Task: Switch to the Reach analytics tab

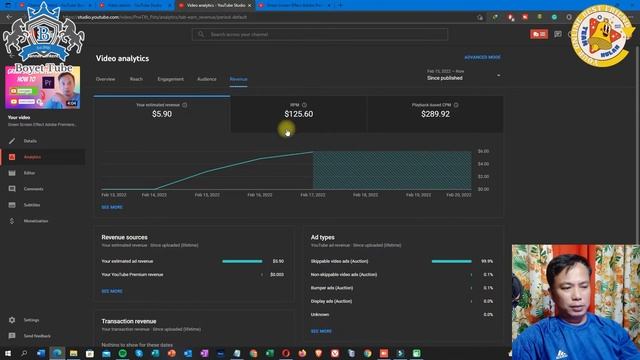Action: (136, 79)
